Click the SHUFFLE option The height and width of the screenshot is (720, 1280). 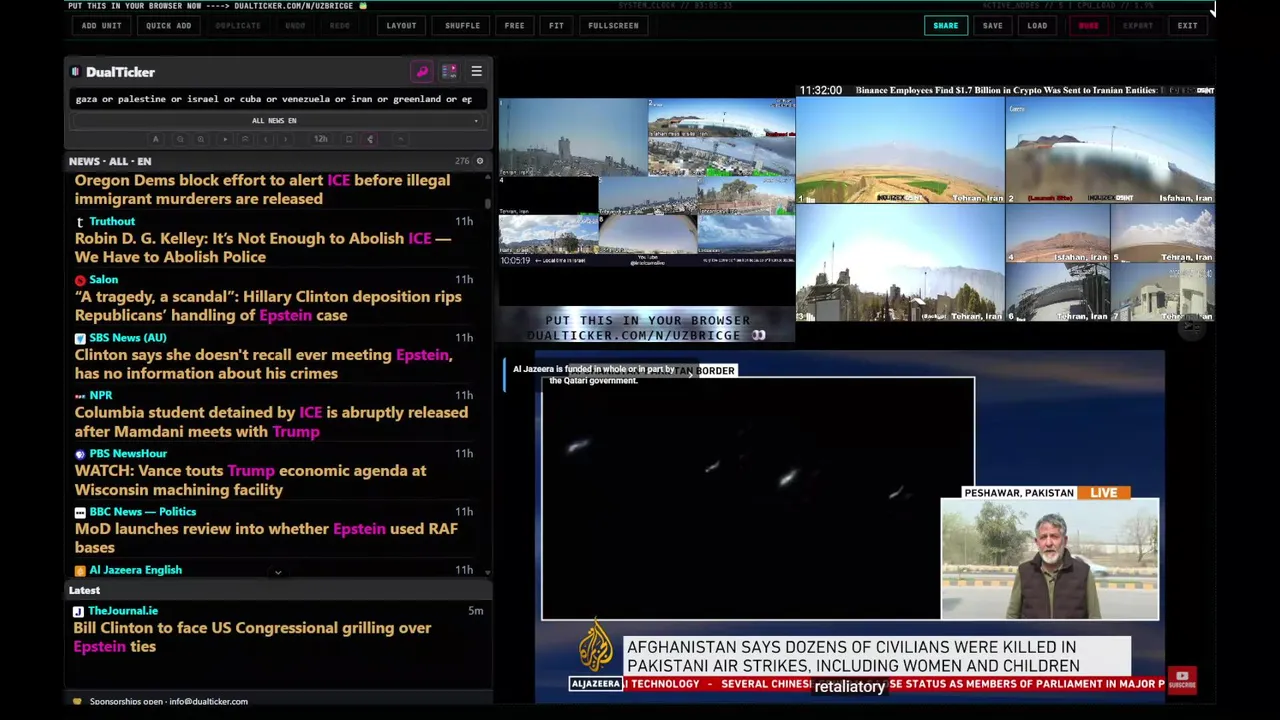(x=462, y=26)
